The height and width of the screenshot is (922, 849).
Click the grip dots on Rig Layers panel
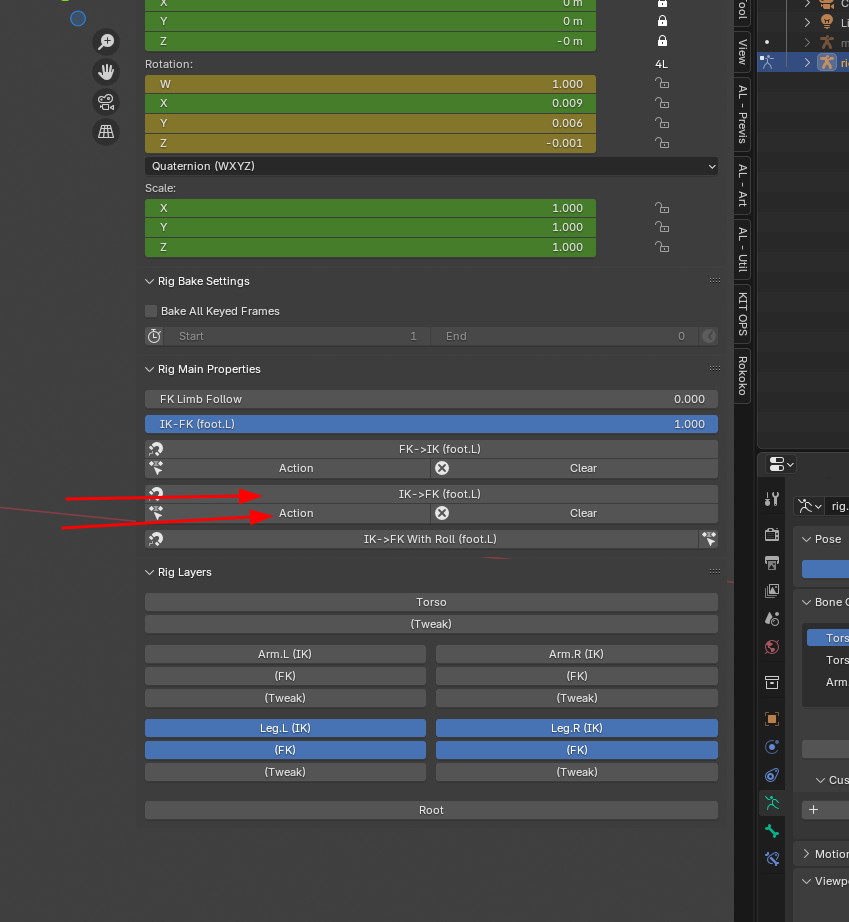pyautogui.click(x=714, y=572)
